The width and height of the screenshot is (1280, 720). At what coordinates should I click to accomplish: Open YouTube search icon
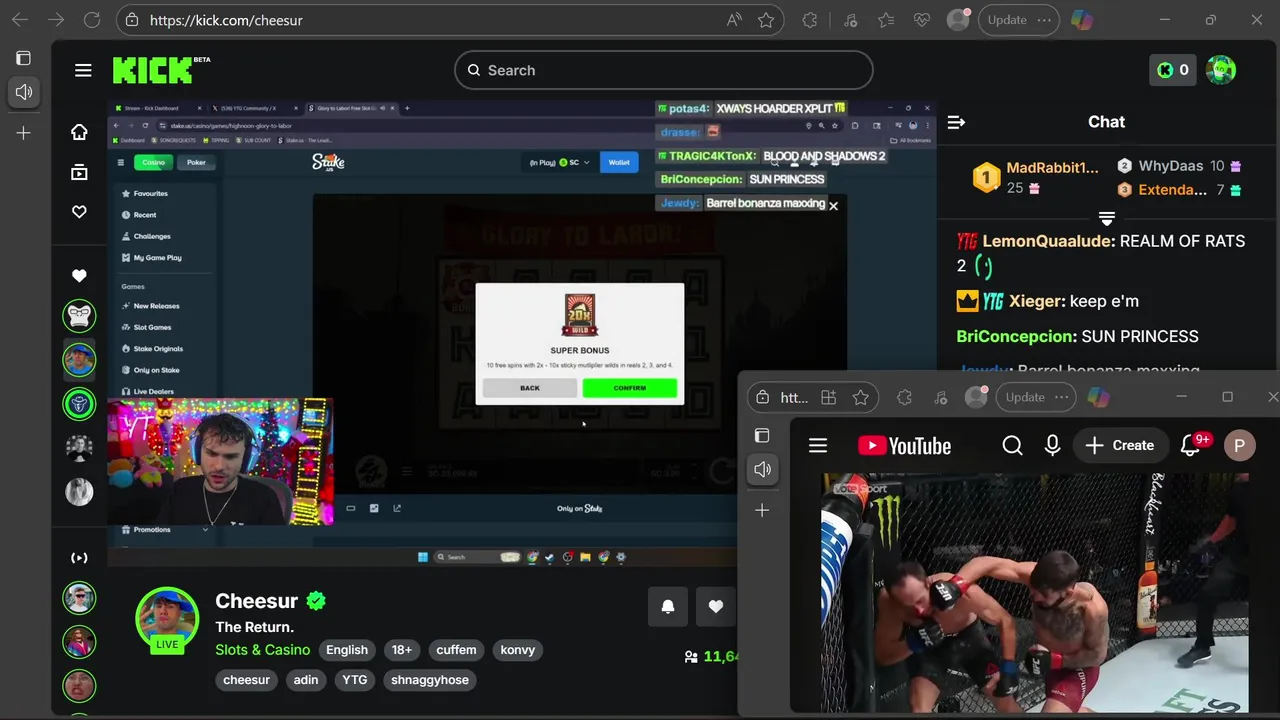pyautogui.click(x=1012, y=446)
